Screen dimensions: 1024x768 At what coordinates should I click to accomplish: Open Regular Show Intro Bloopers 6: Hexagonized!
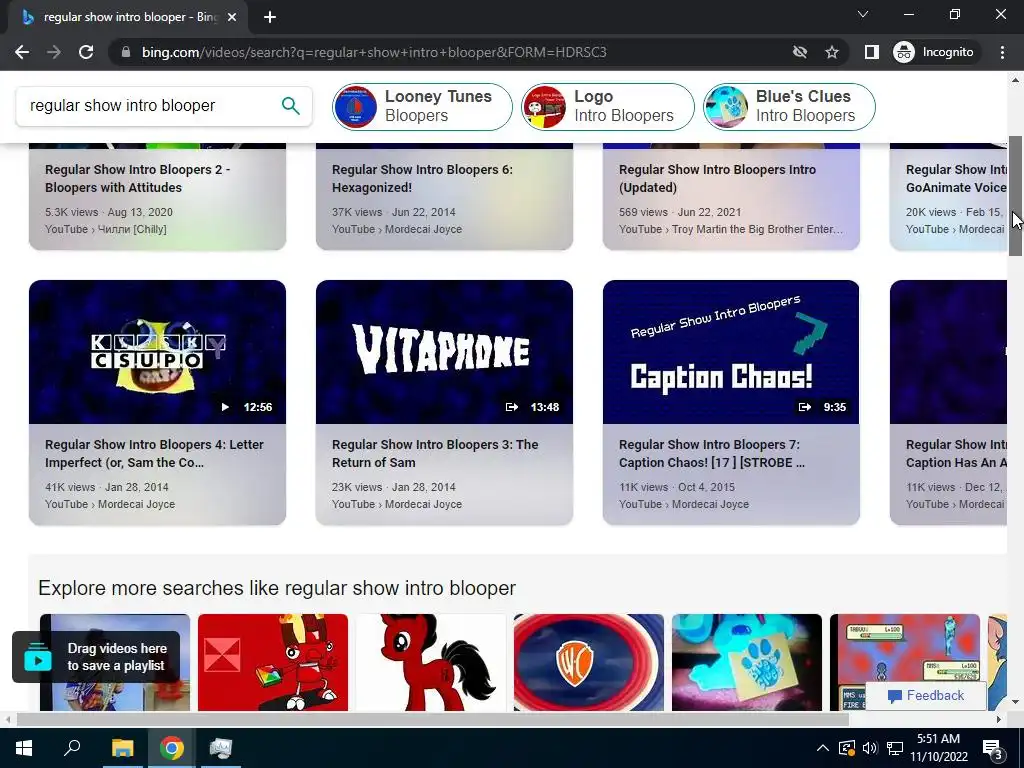[422, 178]
